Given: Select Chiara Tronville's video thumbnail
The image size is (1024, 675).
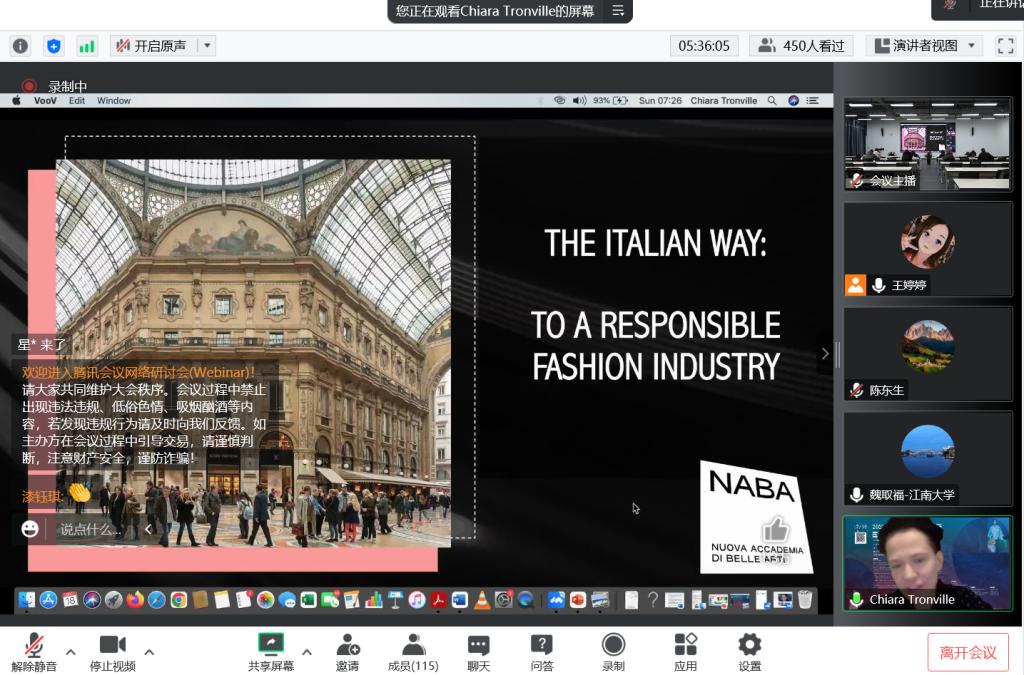Looking at the screenshot, I should click(x=927, y=563).
